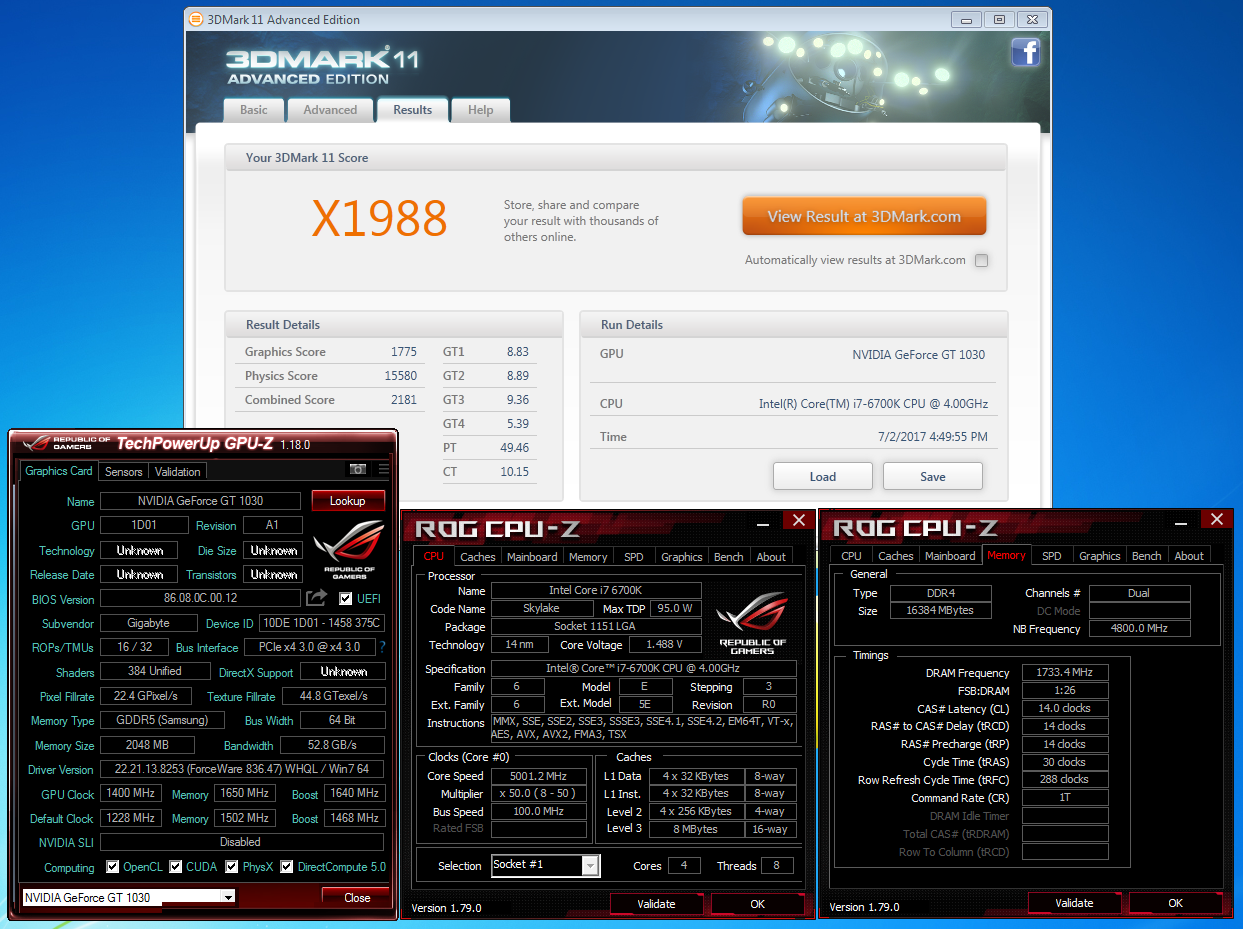Image resolution: width=1243 pixels, height=929 pixels.
Task: Select the Graphics Card tab in GPU-Z
Action: tap(59, 471)
